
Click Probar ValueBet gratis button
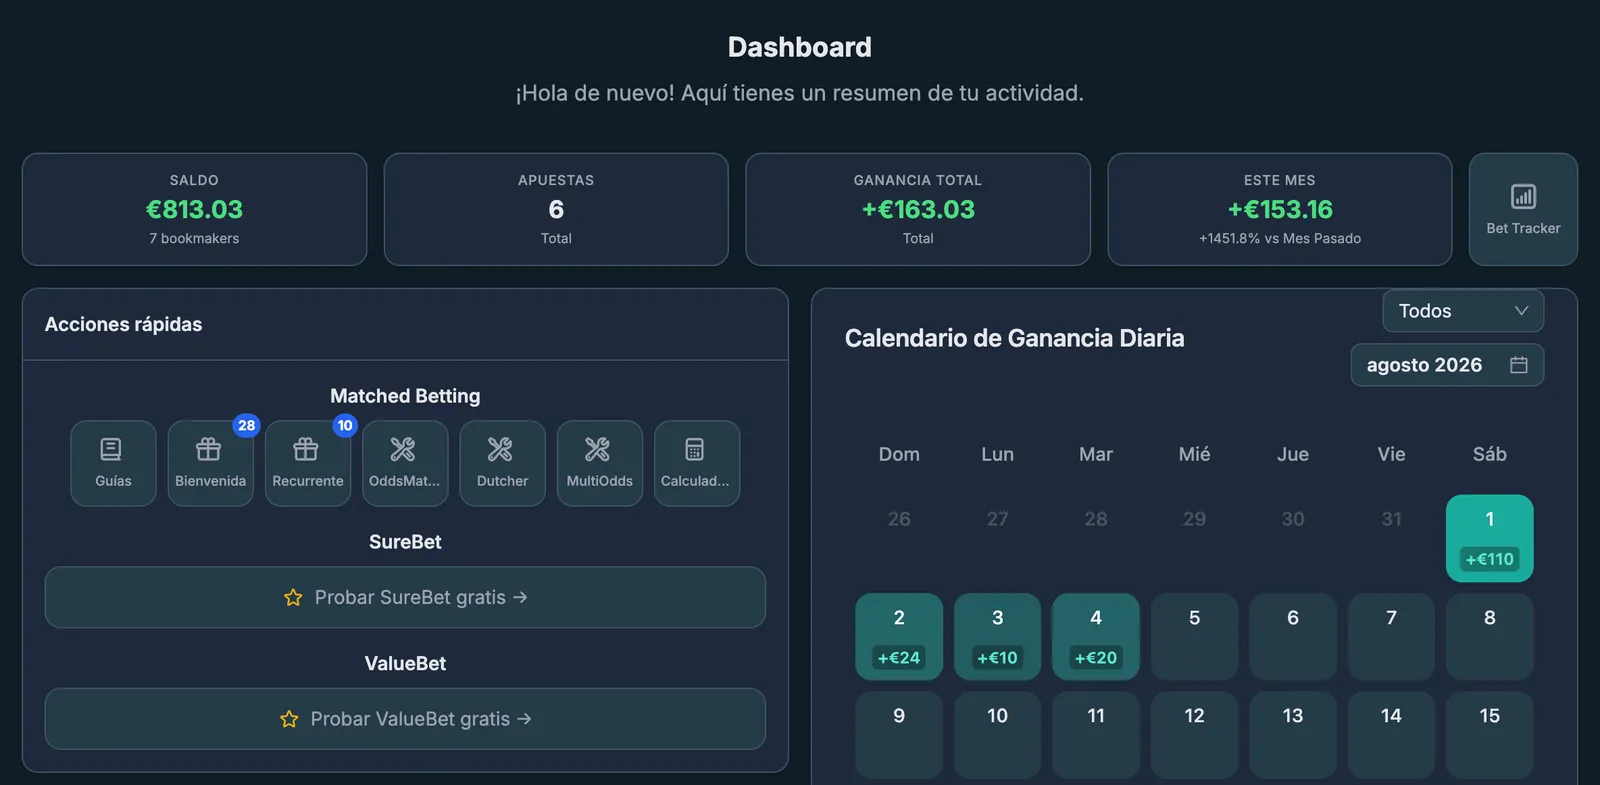[405, 719]
